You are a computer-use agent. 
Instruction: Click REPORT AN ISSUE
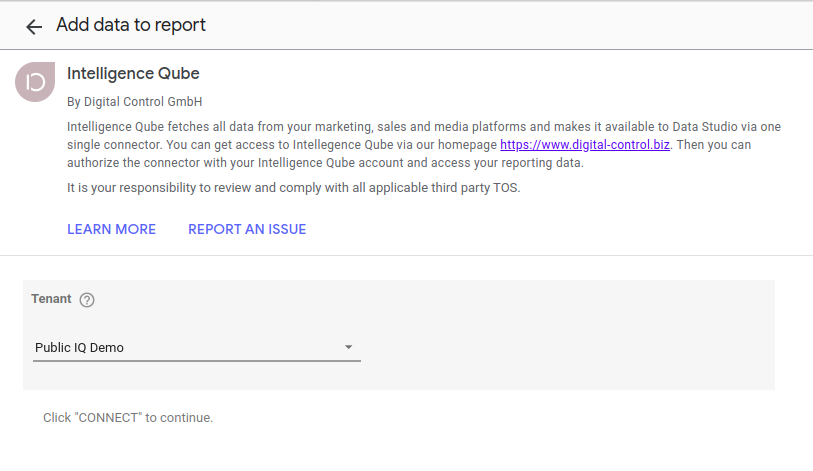pos(247,229)
